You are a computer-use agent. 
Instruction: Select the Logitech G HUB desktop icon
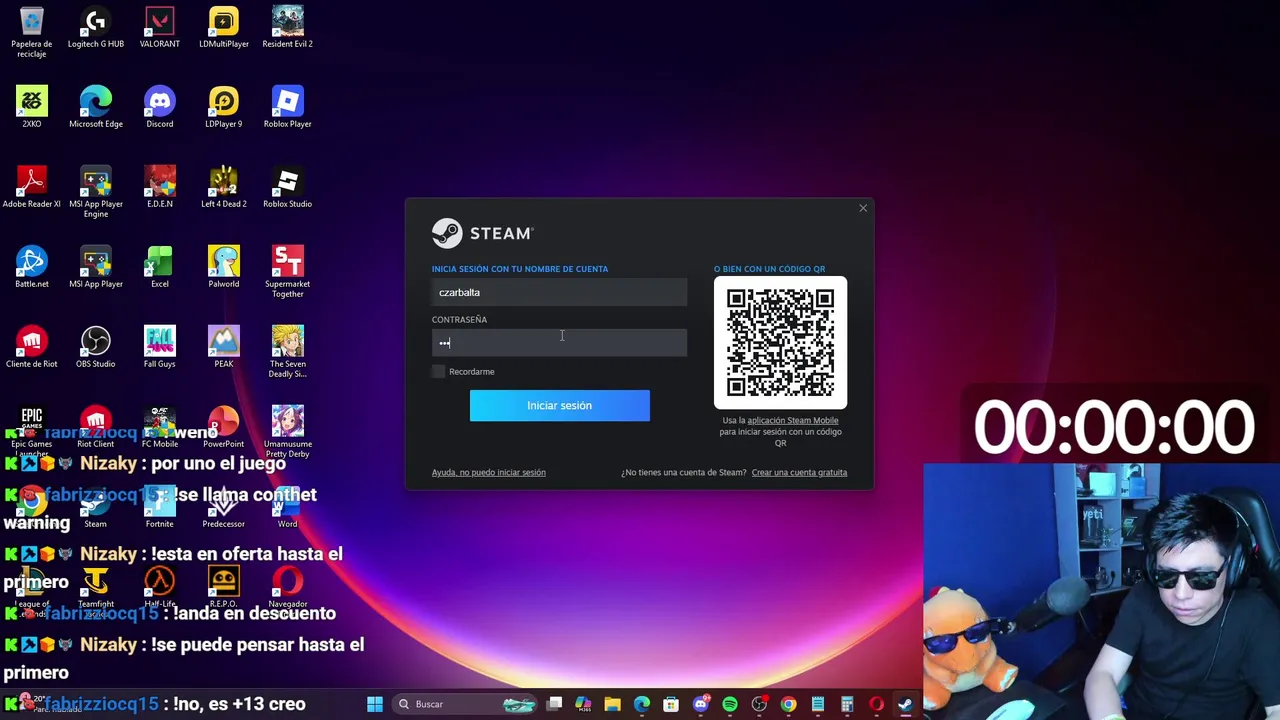95,27
